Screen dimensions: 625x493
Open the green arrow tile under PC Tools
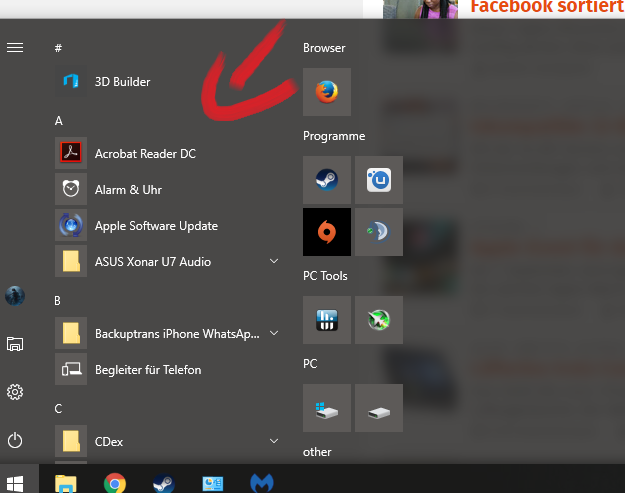pos(379,320)
